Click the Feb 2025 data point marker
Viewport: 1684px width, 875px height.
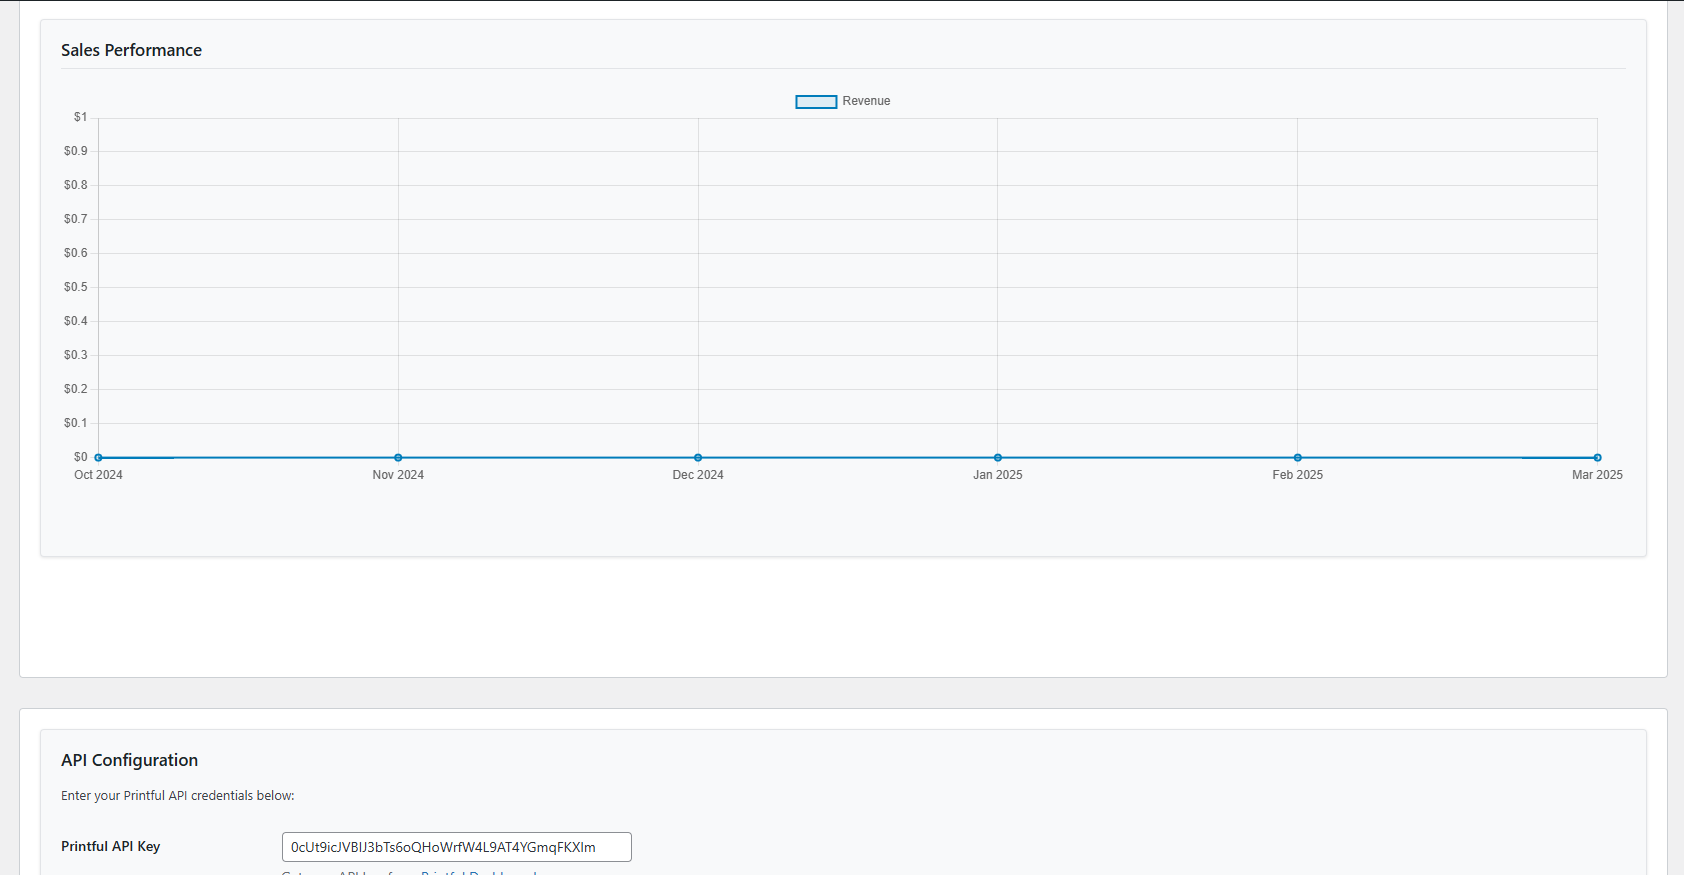click(x=1298, y=458)
